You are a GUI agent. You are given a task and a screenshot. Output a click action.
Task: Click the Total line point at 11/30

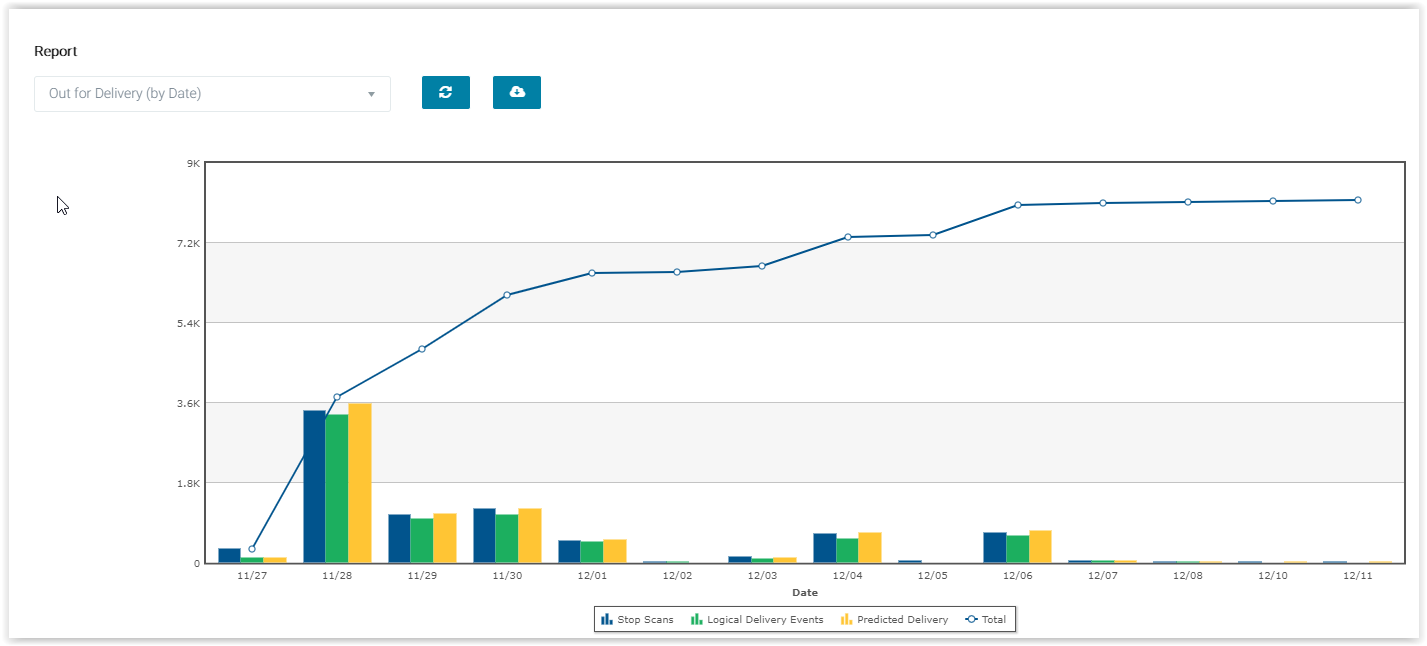click(x=507, y=295)
